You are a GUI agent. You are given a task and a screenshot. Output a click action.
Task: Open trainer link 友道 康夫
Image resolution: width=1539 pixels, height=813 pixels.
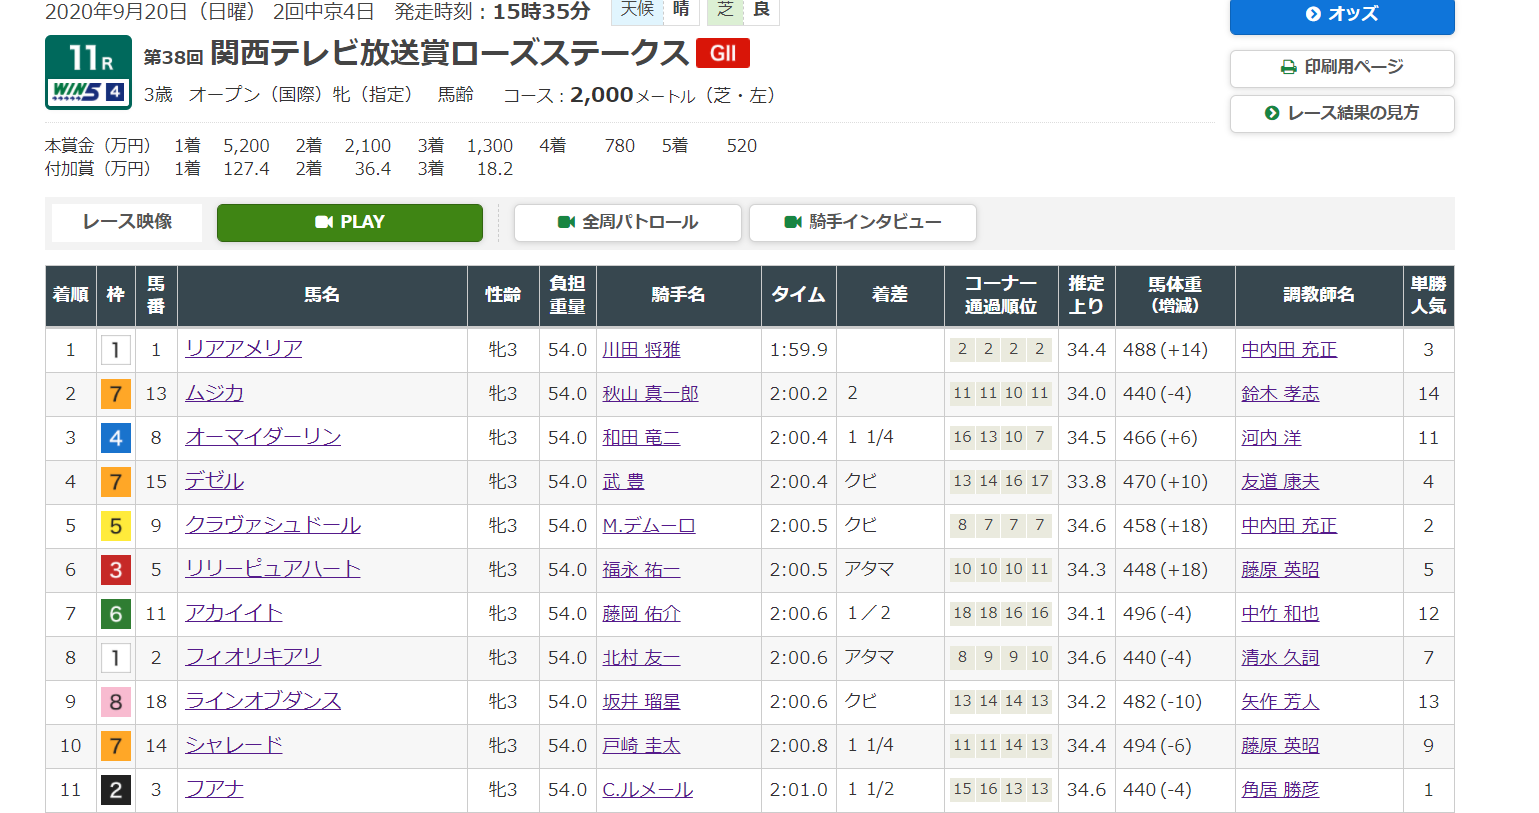click(1280, 482)
